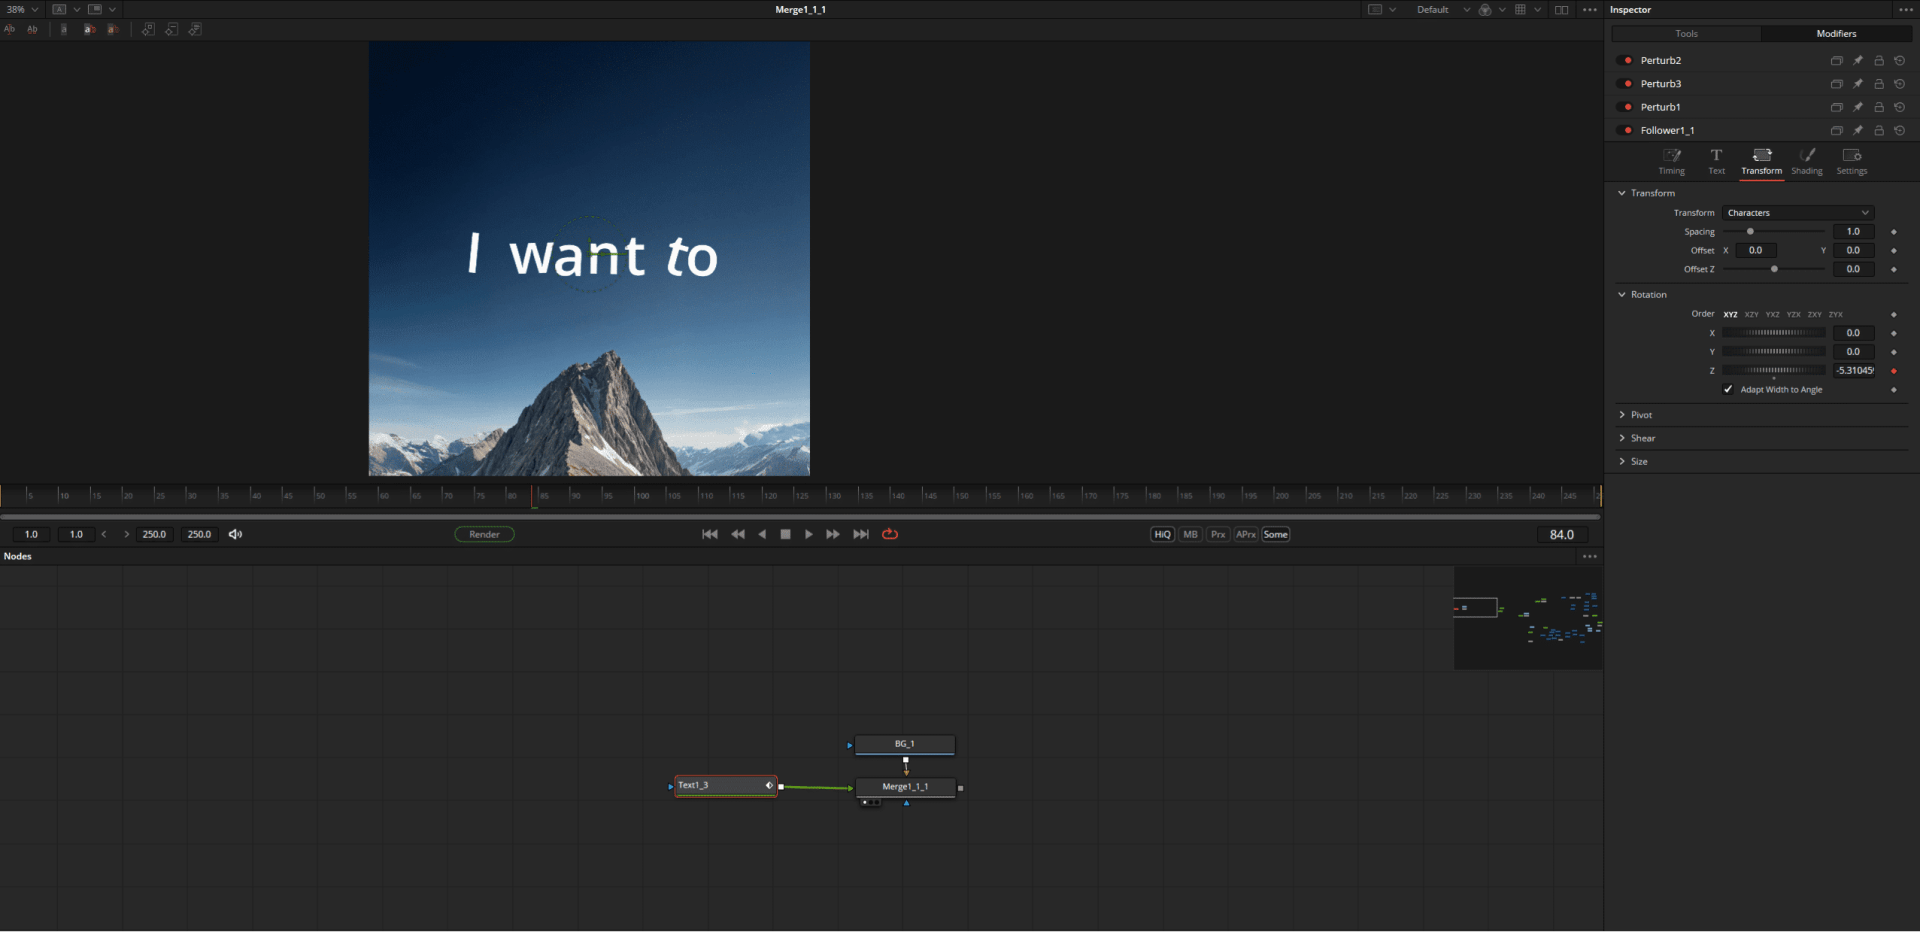The image size is (1920, 932).
Task: Switch to the Tools tab in the Inspector
Action: [x=1685, y=33]
